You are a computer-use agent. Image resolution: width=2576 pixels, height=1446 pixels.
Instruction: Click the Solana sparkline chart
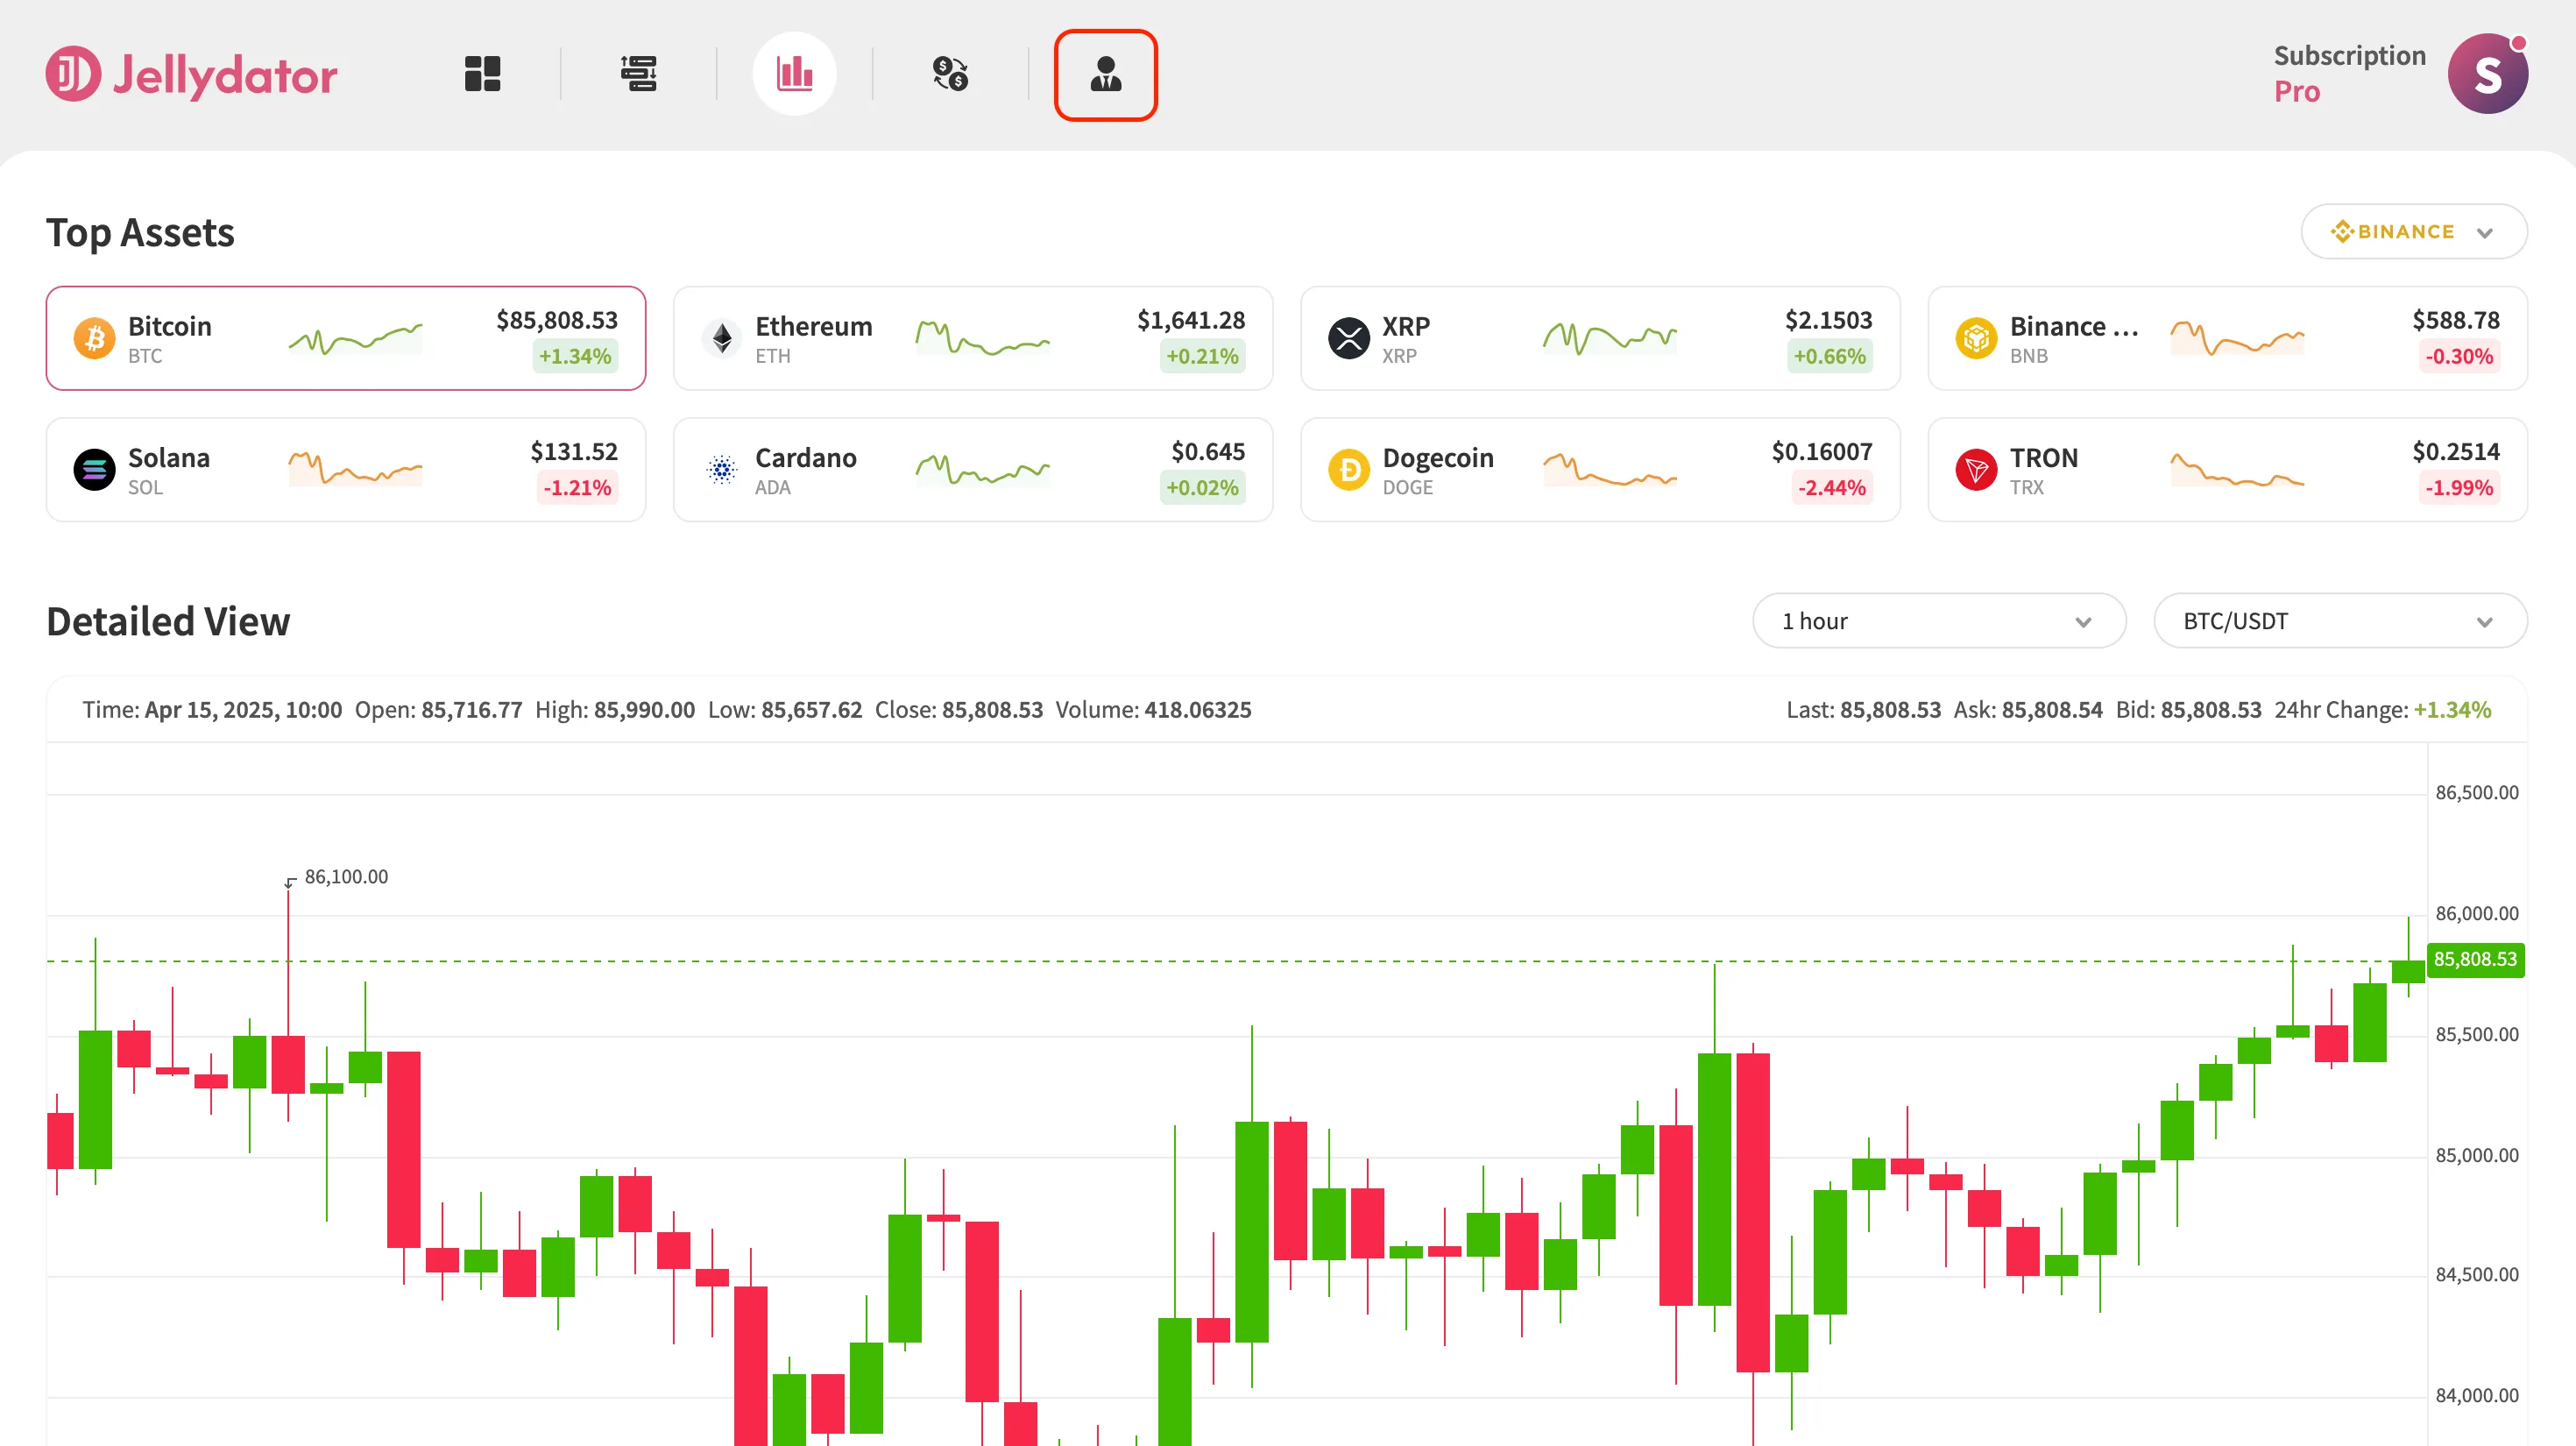point(355,469)
